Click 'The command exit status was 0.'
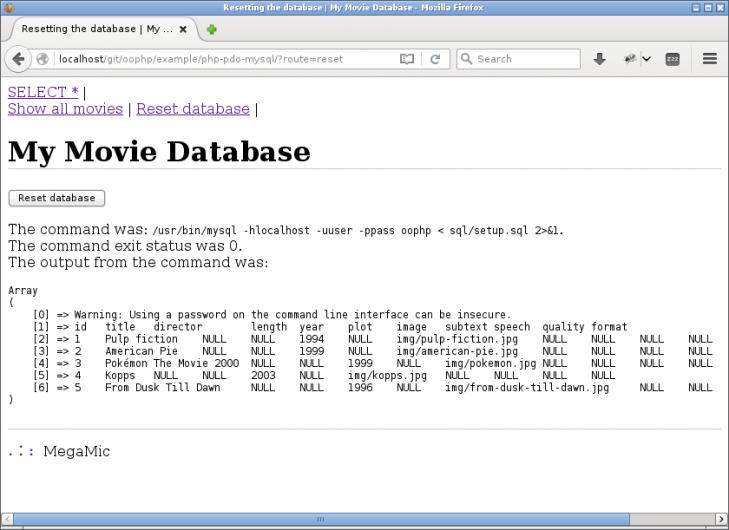 coord(125,245)
